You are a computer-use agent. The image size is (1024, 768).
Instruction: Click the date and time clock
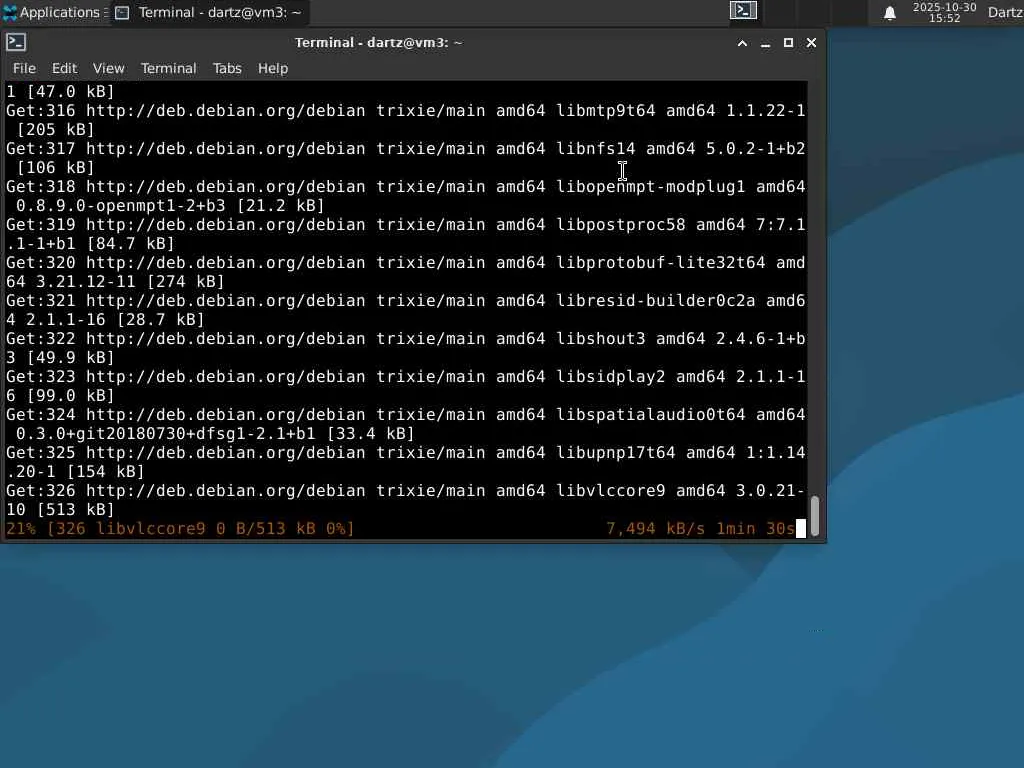944,12
